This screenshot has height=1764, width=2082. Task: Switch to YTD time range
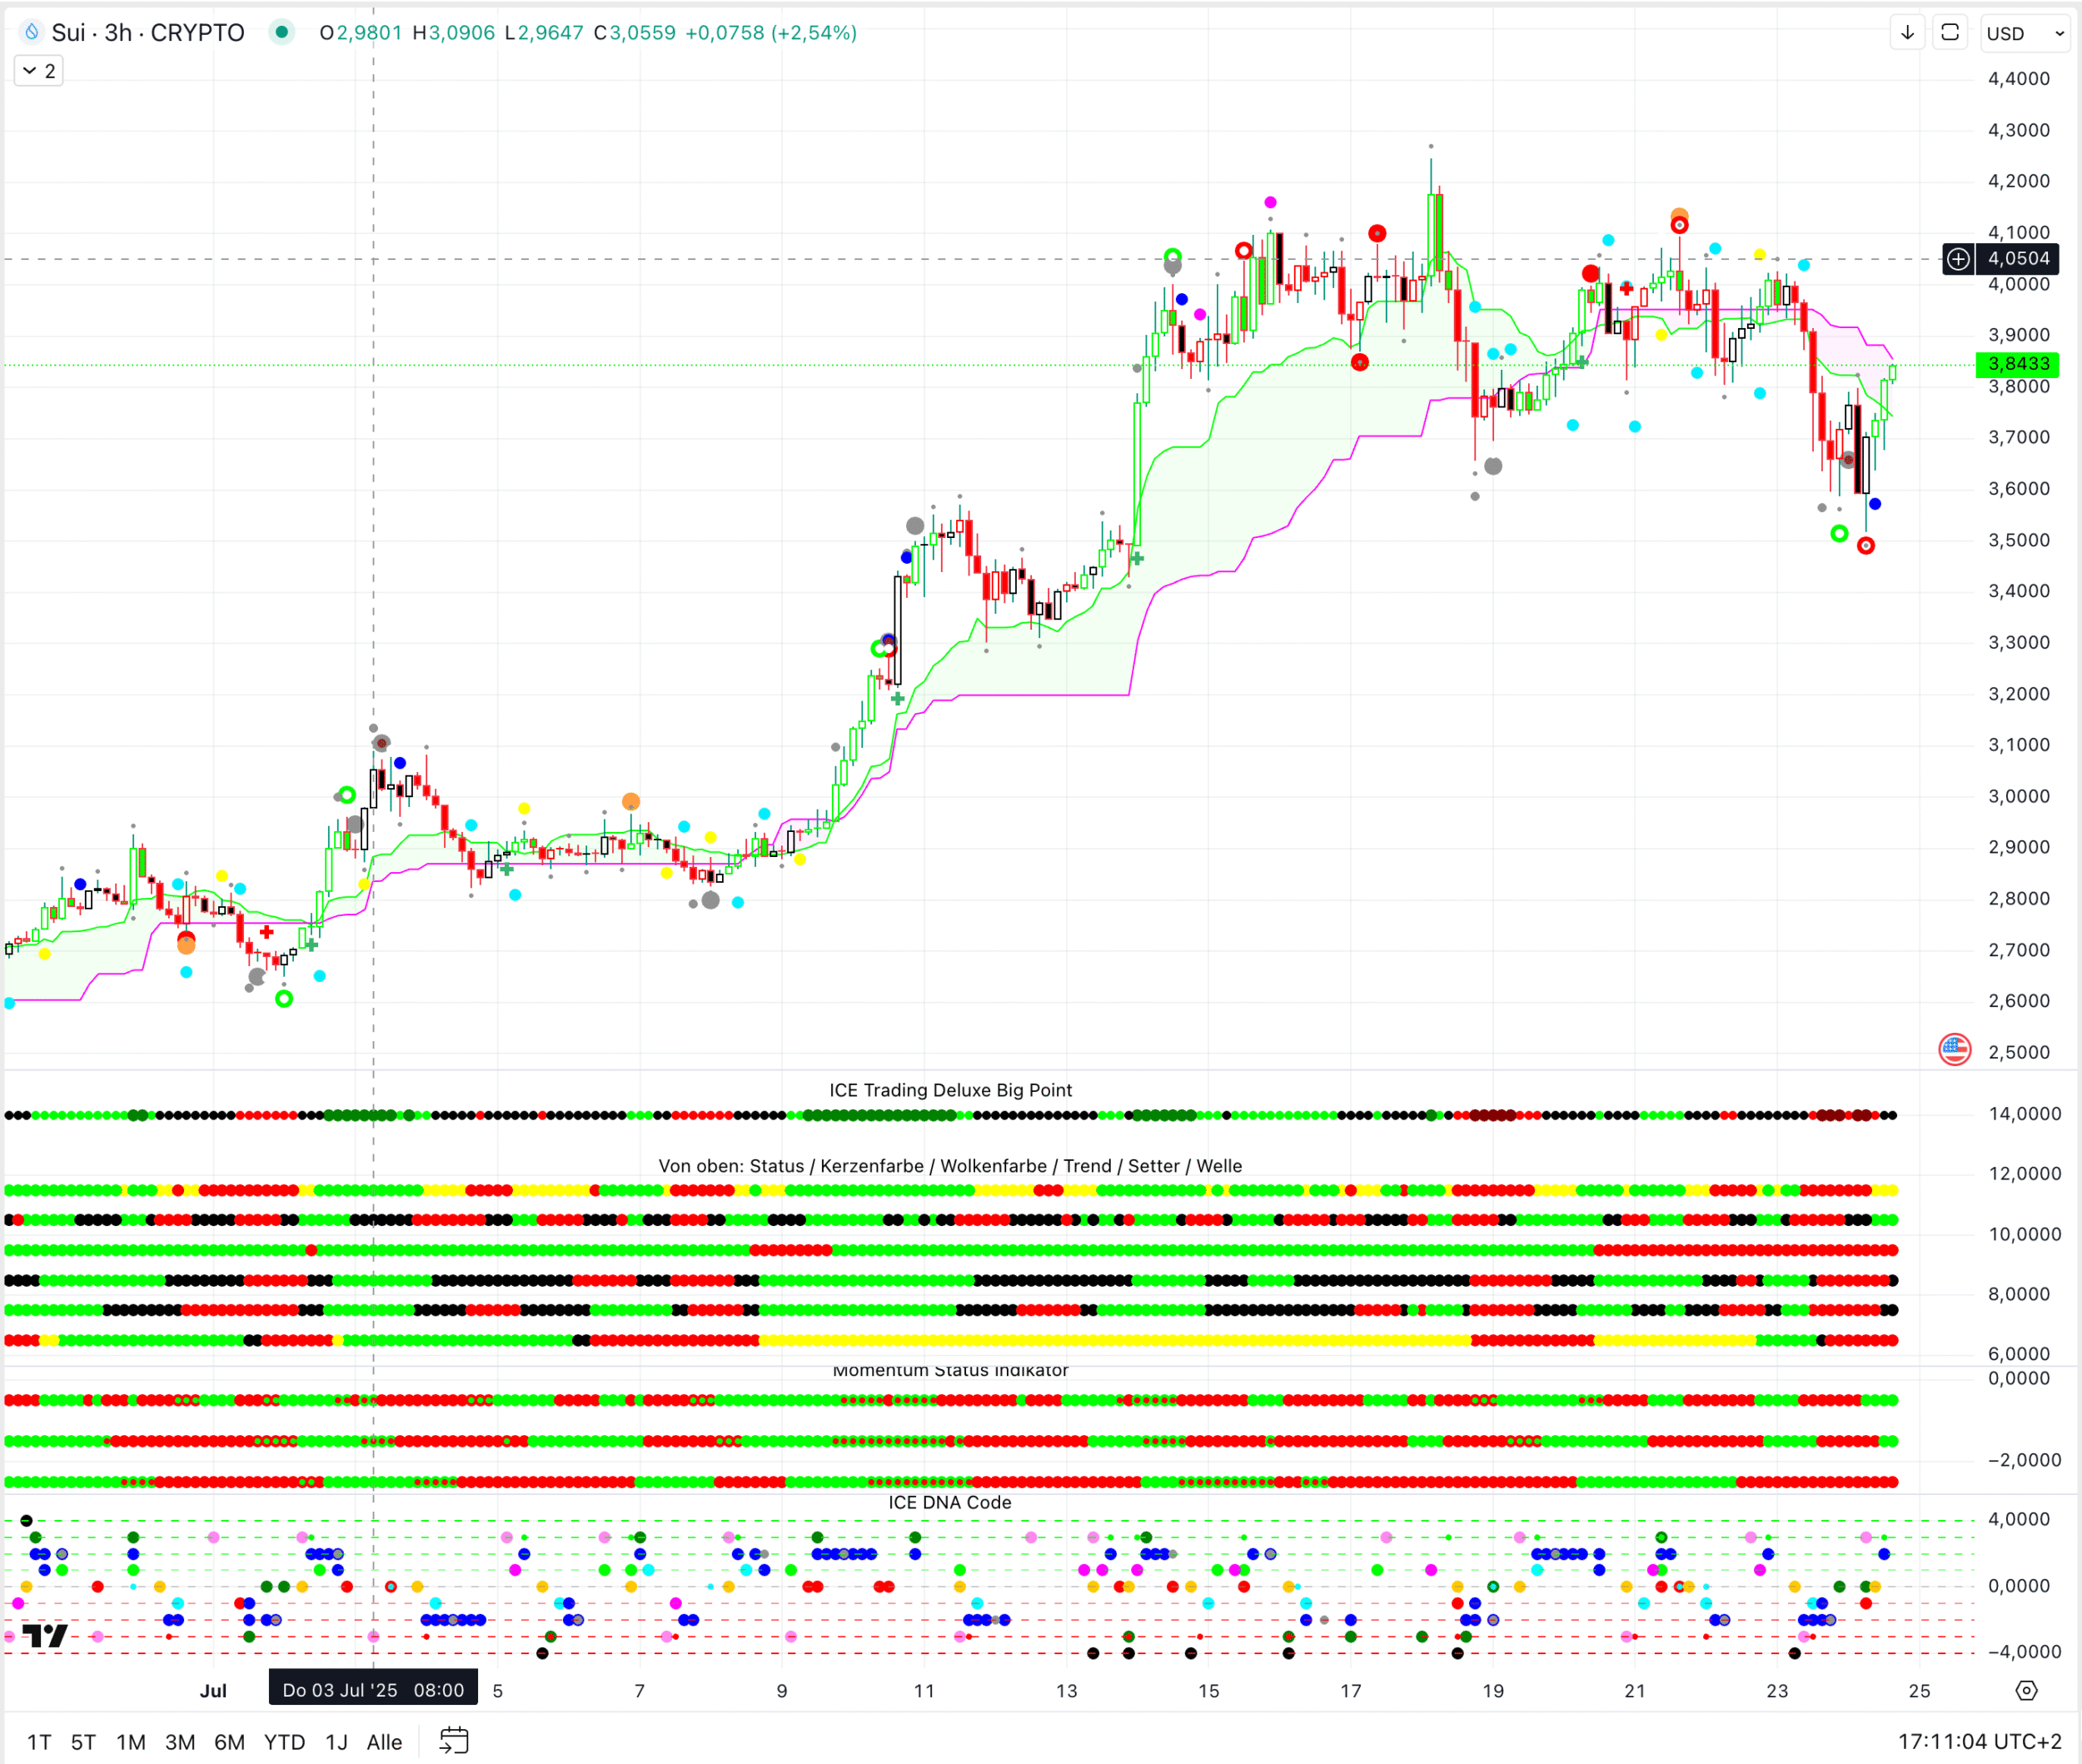tap(284, 1742)
